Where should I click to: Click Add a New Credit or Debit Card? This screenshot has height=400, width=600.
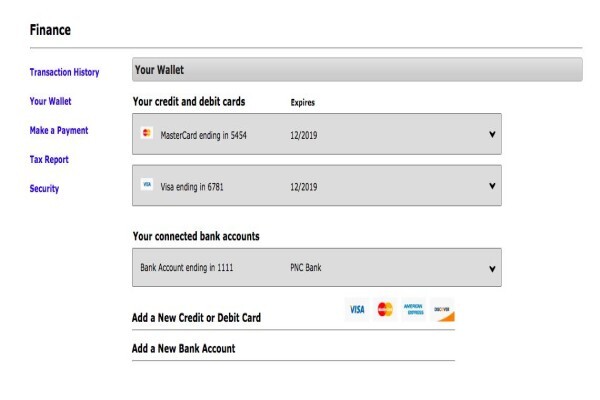coord(196,318)
